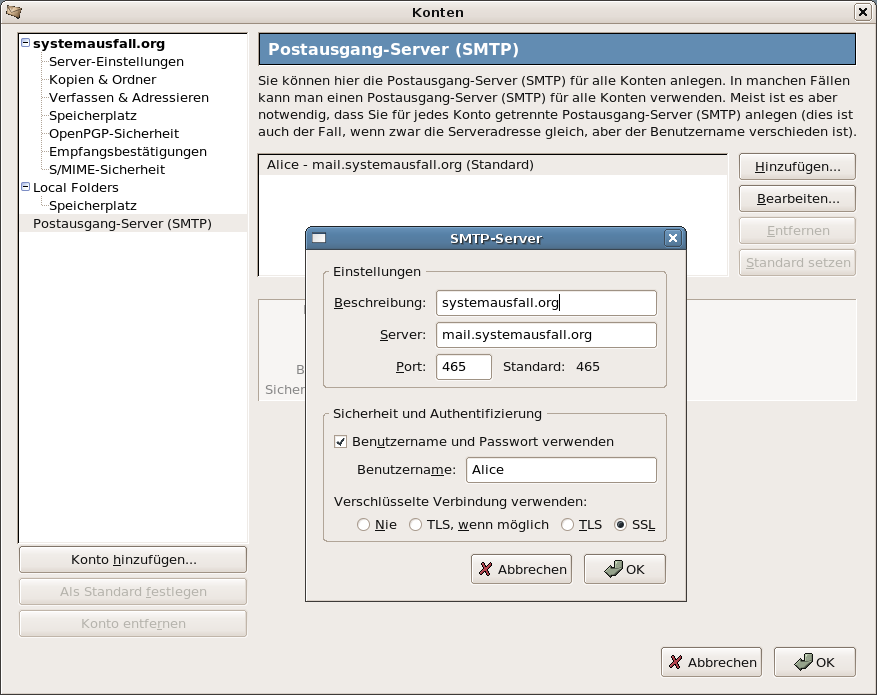Open OpenPGP-Sicherheit settings

point(114,134)
